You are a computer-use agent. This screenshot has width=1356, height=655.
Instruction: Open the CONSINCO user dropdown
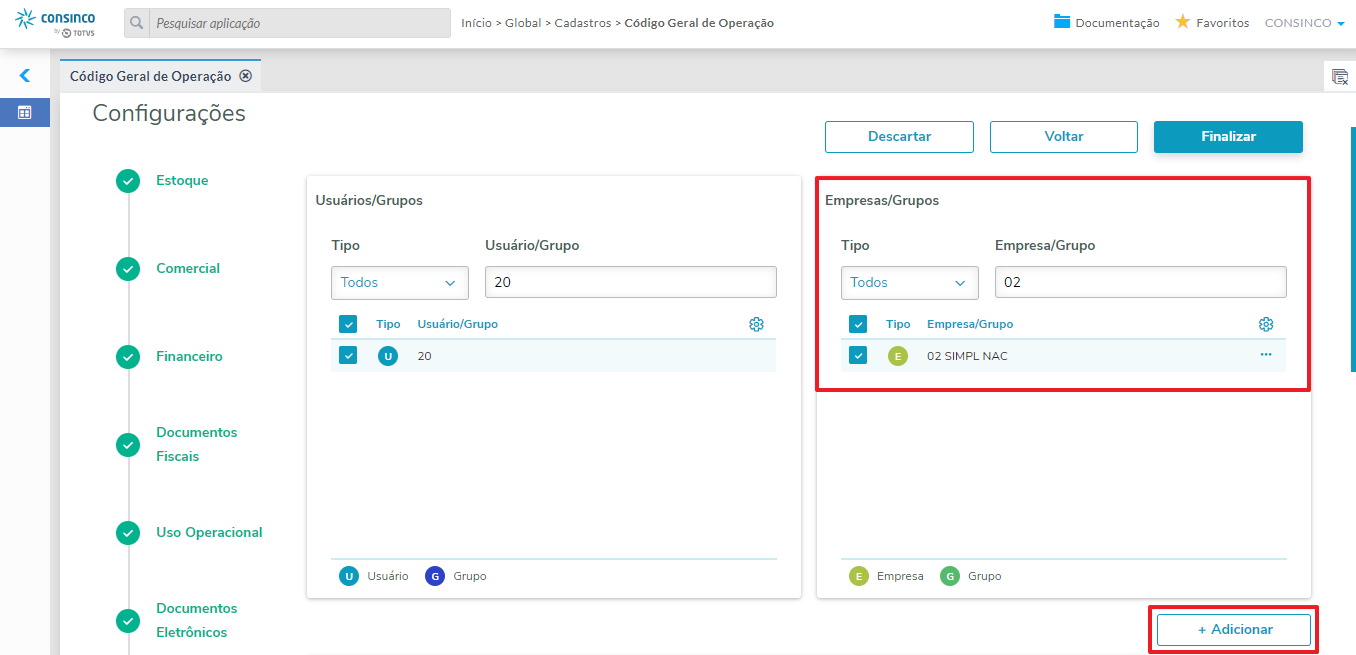point(1304,22)
